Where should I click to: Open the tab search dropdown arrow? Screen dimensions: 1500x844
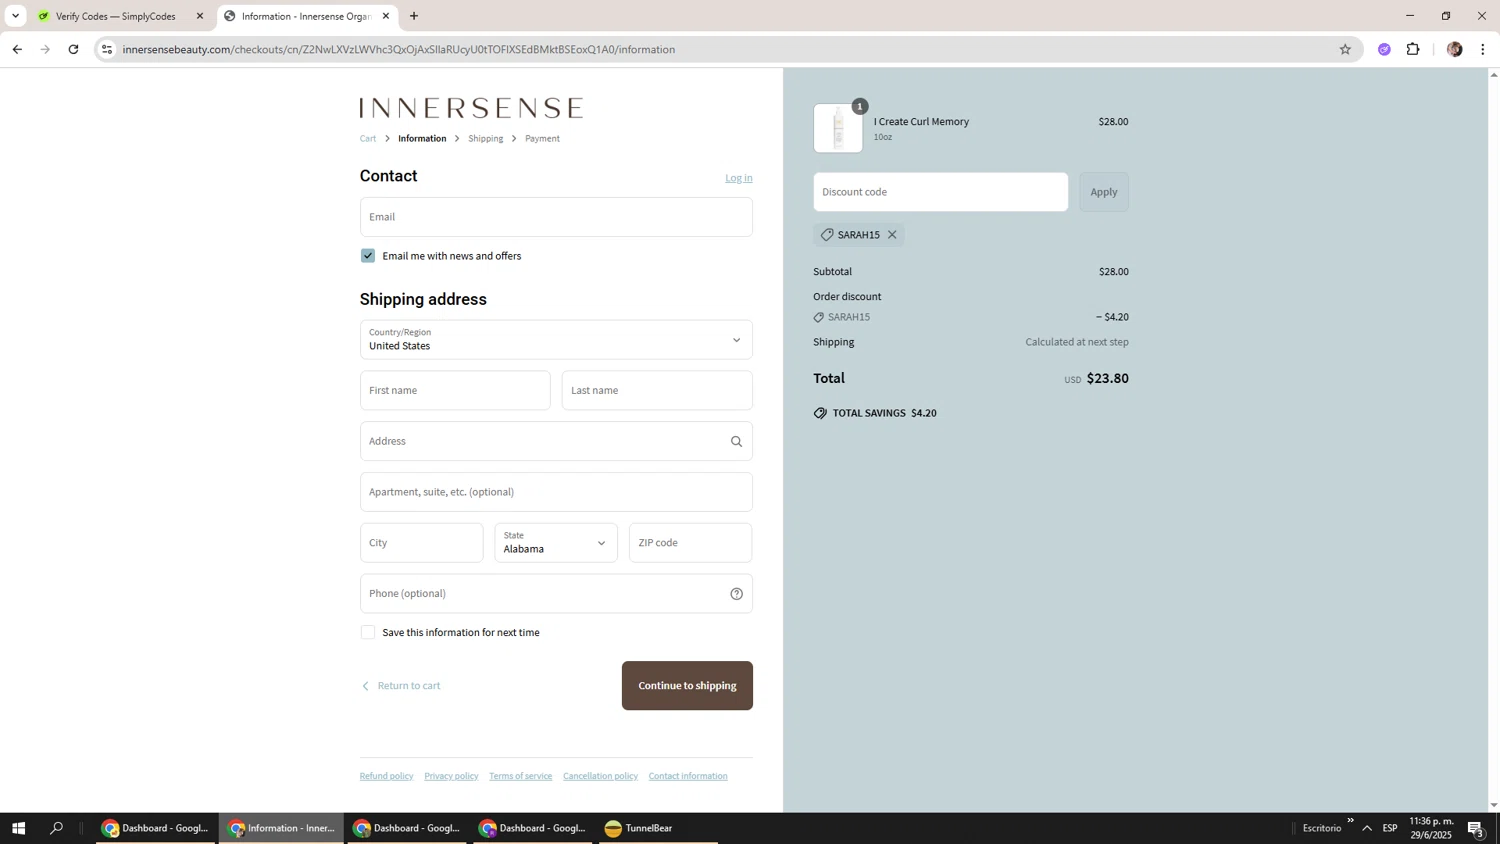coord(15,16)
